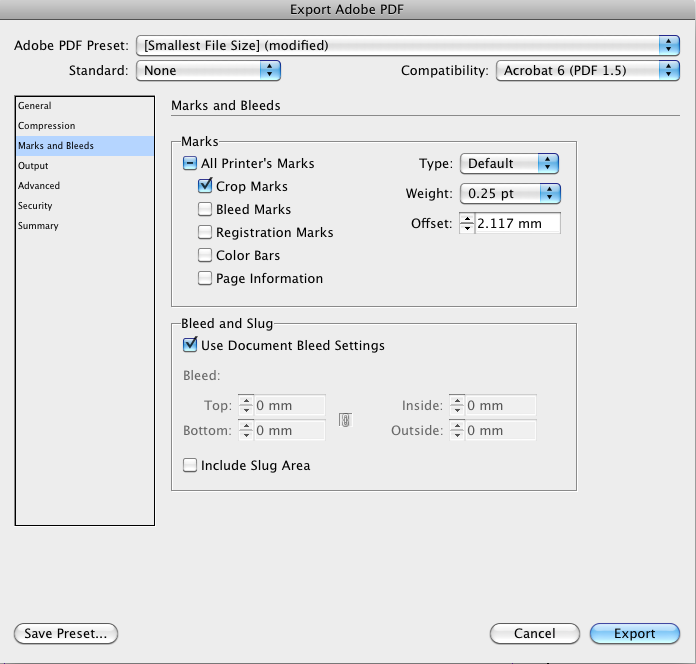Viewport: 696px width, 664px height.
Task: Click the Top bleed stepper
Action: tap(246, 405)
